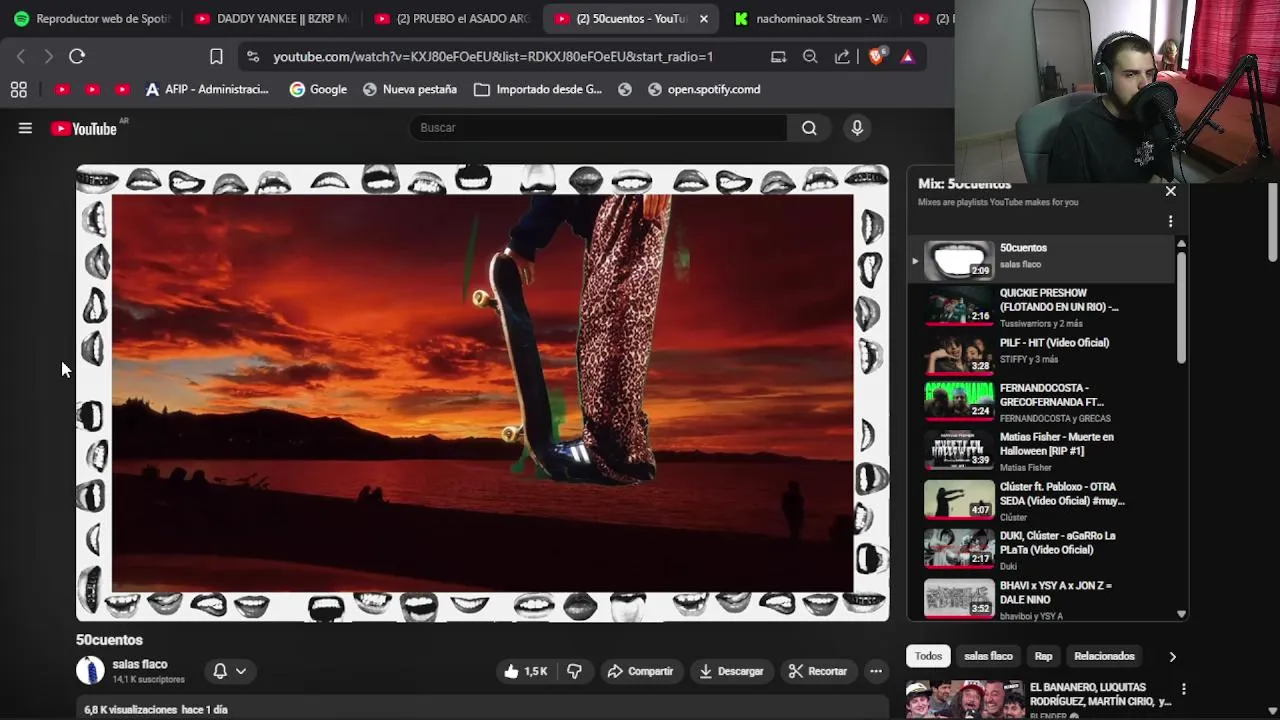Open the zoom control in the address bar
The width and height of the screenshot is (1280, 720).
click(x=810, y=57)
